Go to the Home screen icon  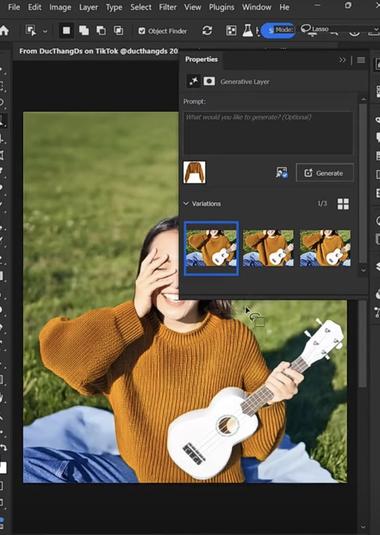click(x=4, y=31)
